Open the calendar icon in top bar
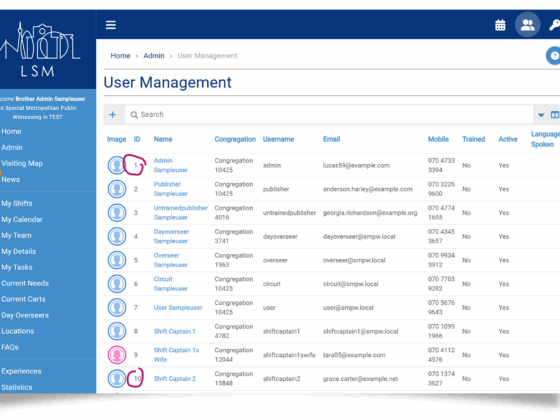The height and width of the screenshot is (420, 560). point(500,25)
